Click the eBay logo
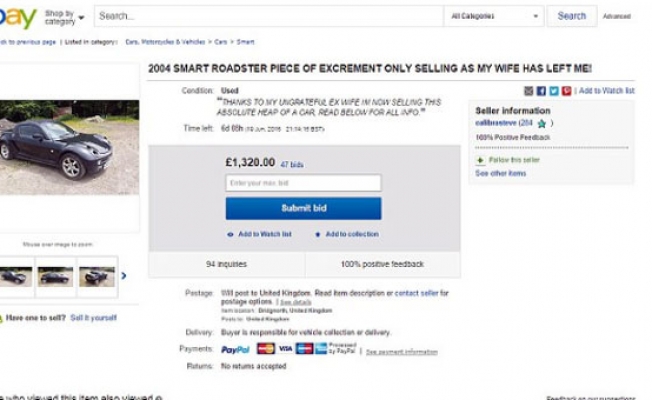The width and height of the screenshot is (652, 400). pyautogui.click(x=18, y=17)
